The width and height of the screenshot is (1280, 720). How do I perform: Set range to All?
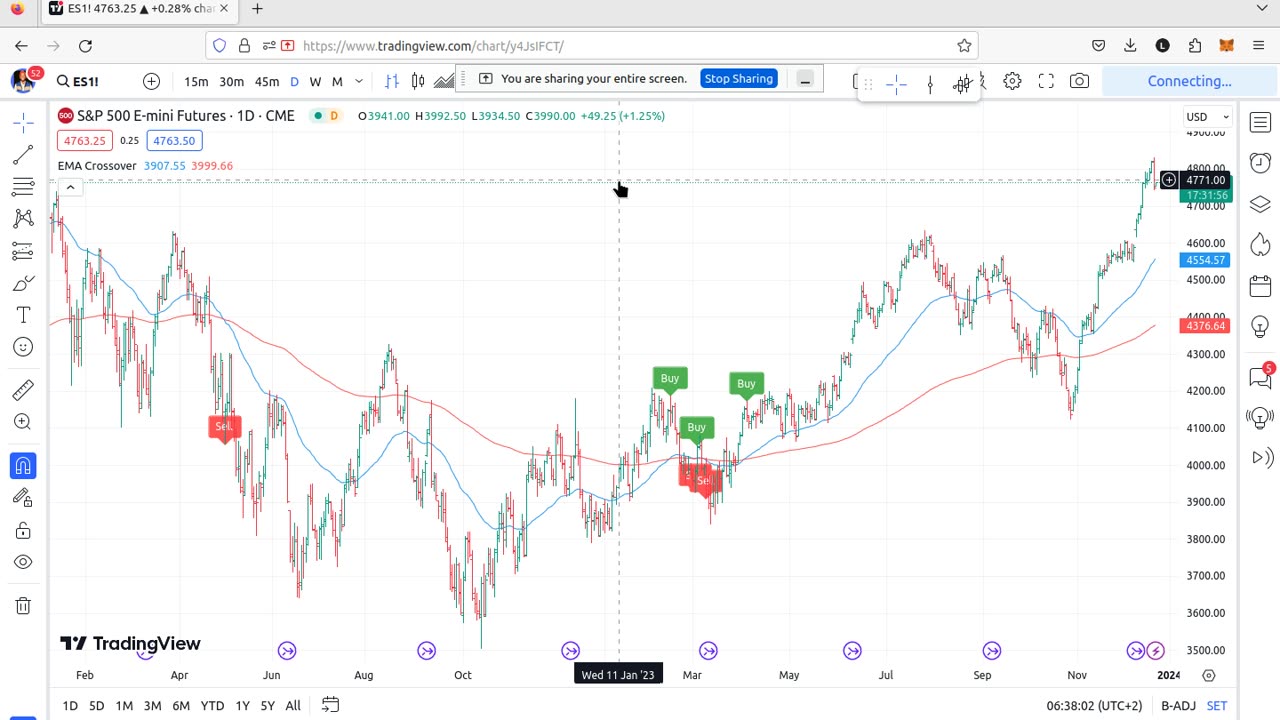(293, 706)
